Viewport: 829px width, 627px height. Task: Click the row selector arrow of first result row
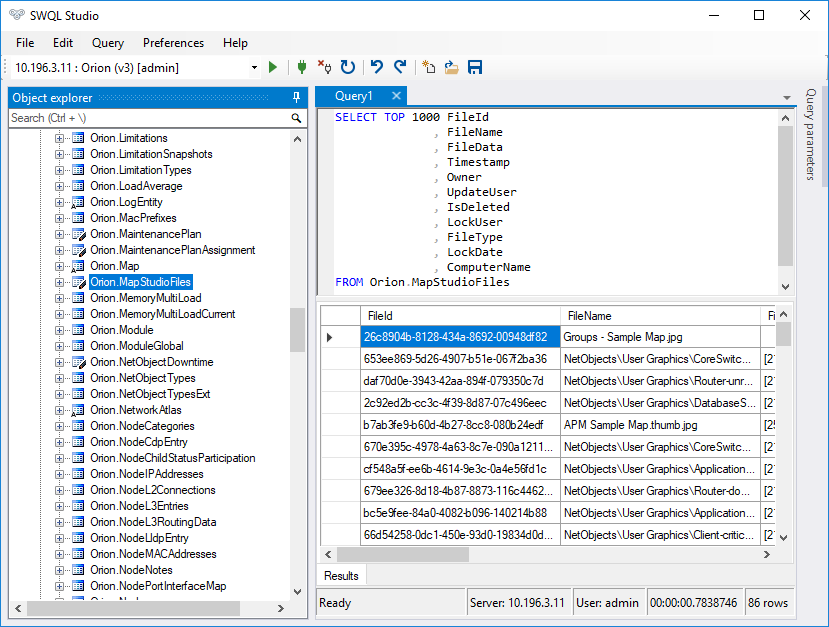(329, 337)
